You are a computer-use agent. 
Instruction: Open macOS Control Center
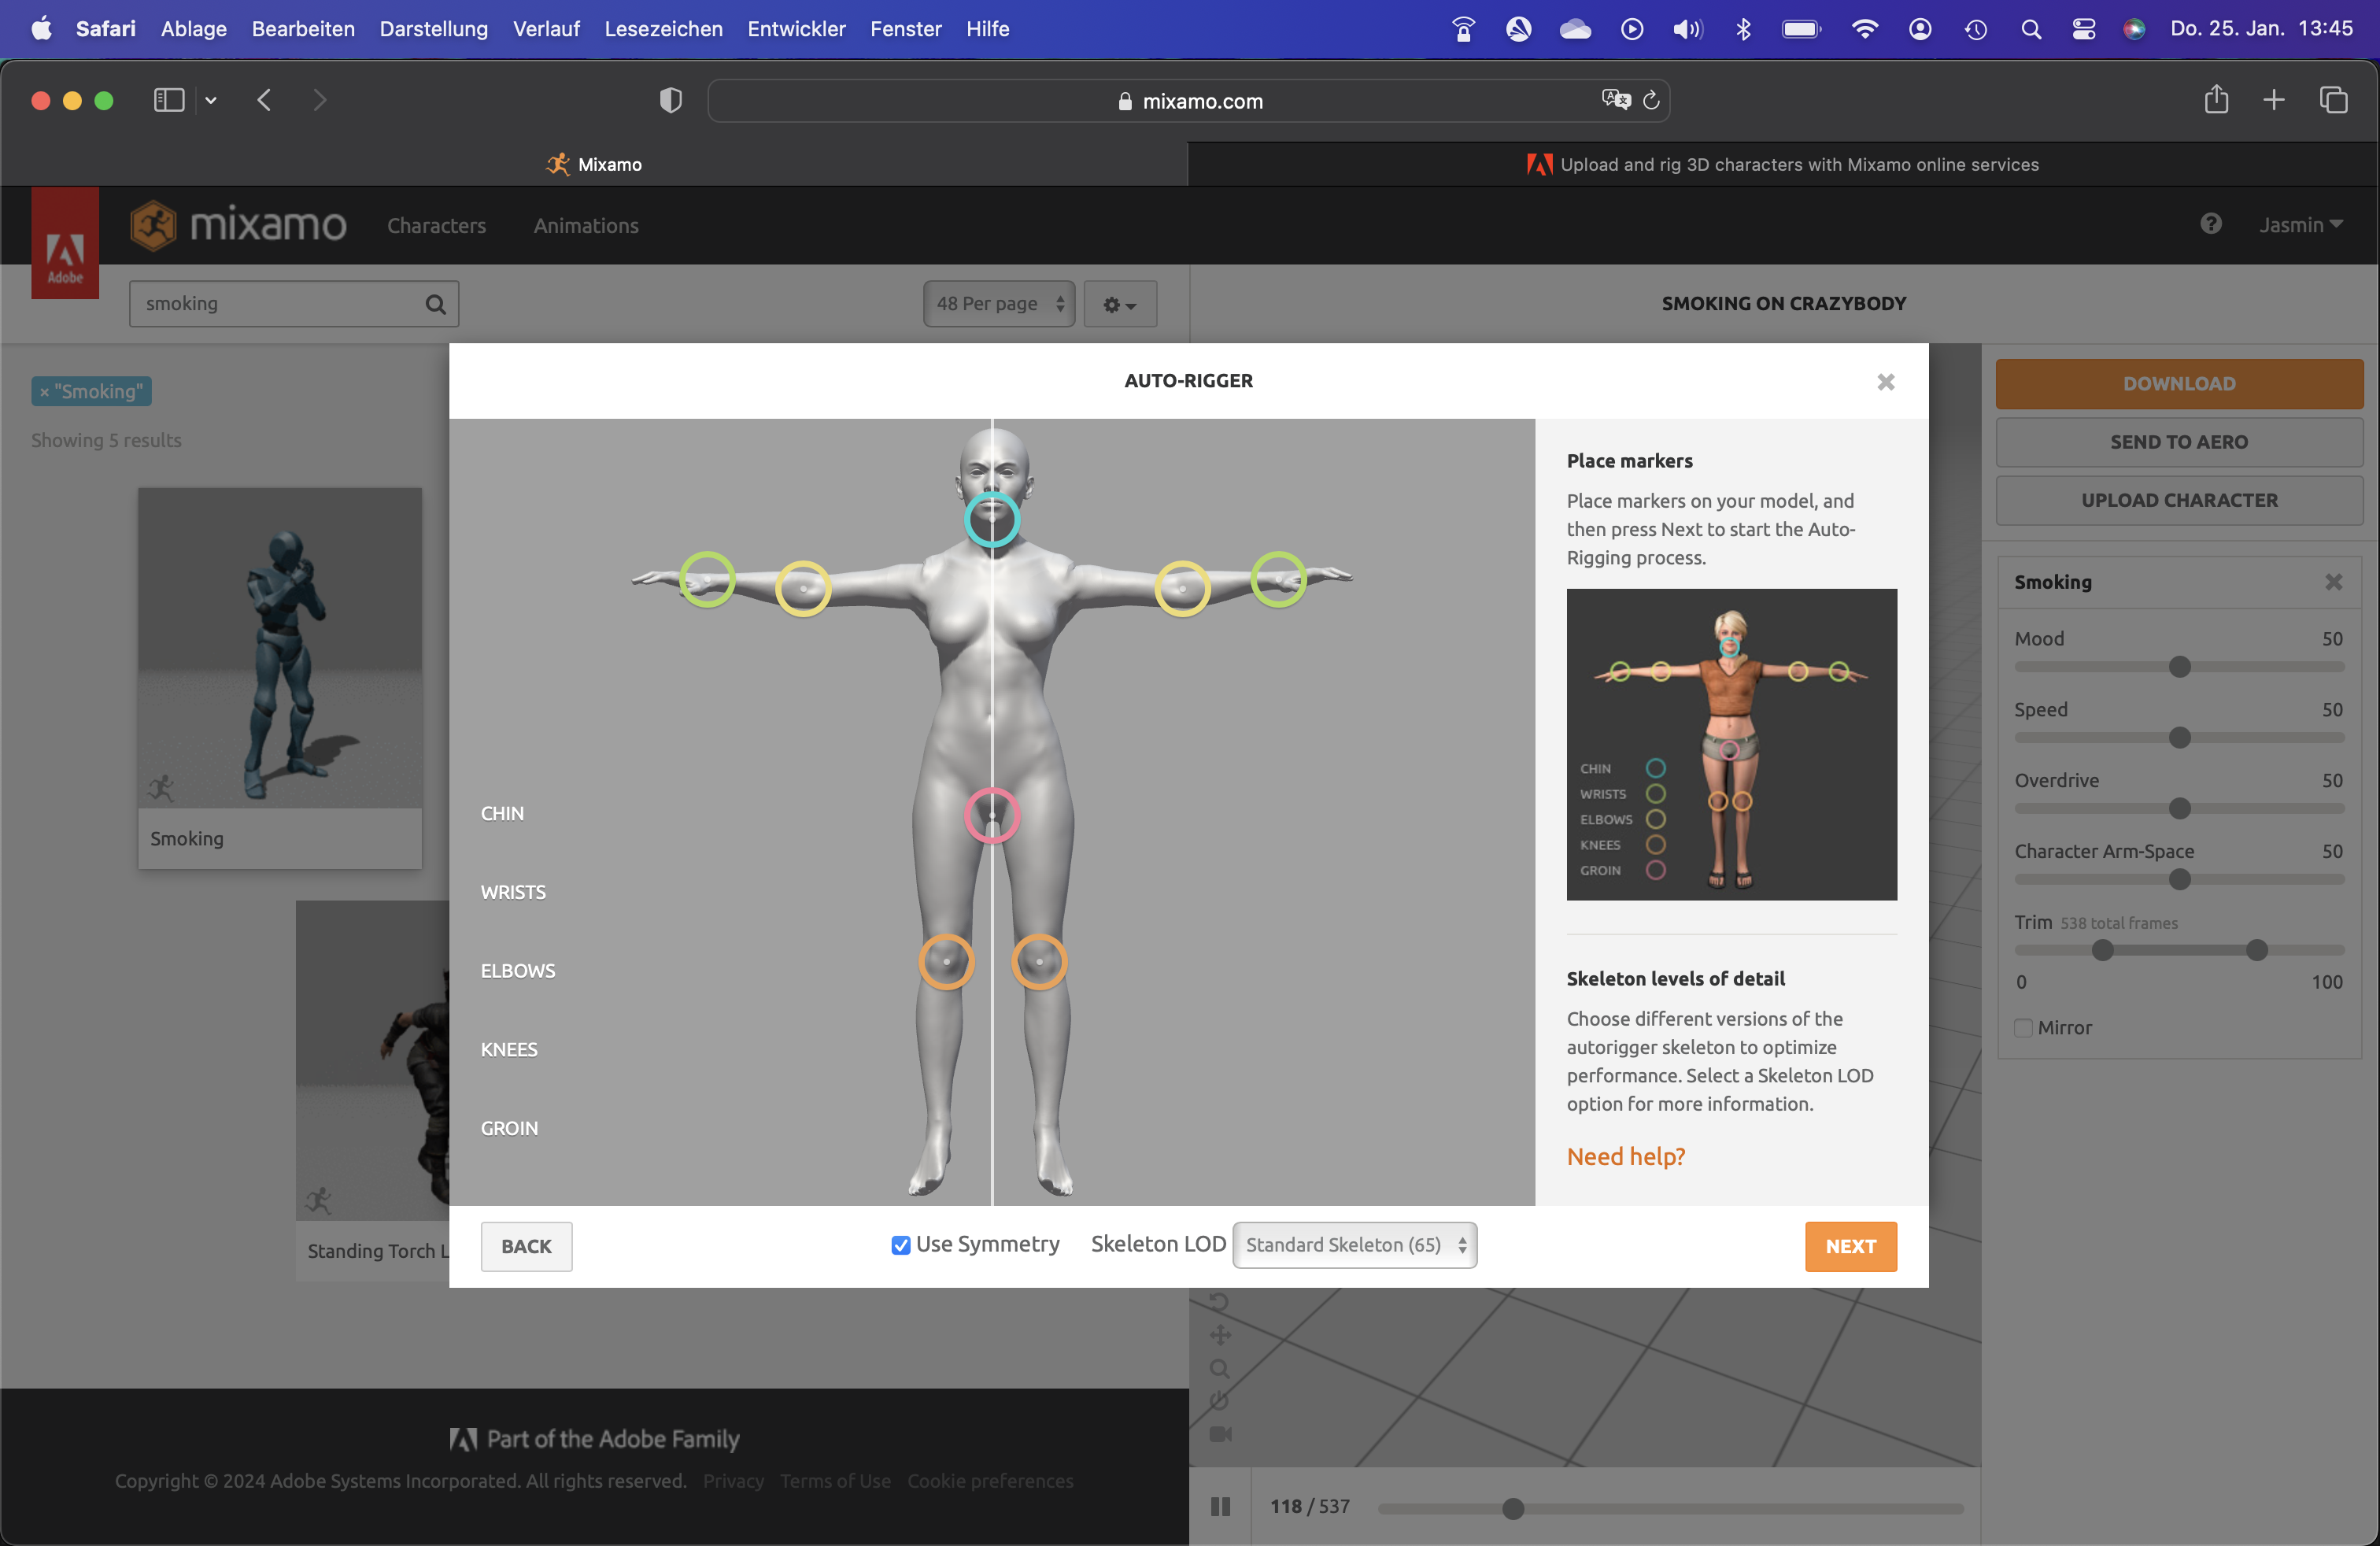2083,29
